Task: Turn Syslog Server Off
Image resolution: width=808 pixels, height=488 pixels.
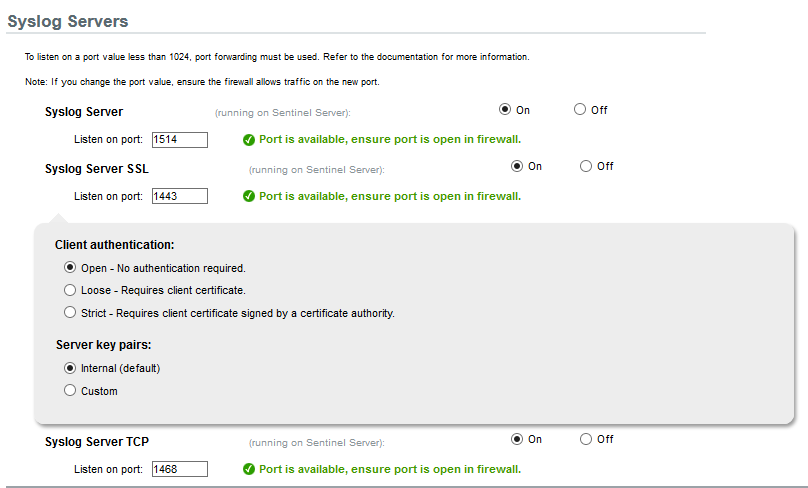Action: (x=580, y=110)
